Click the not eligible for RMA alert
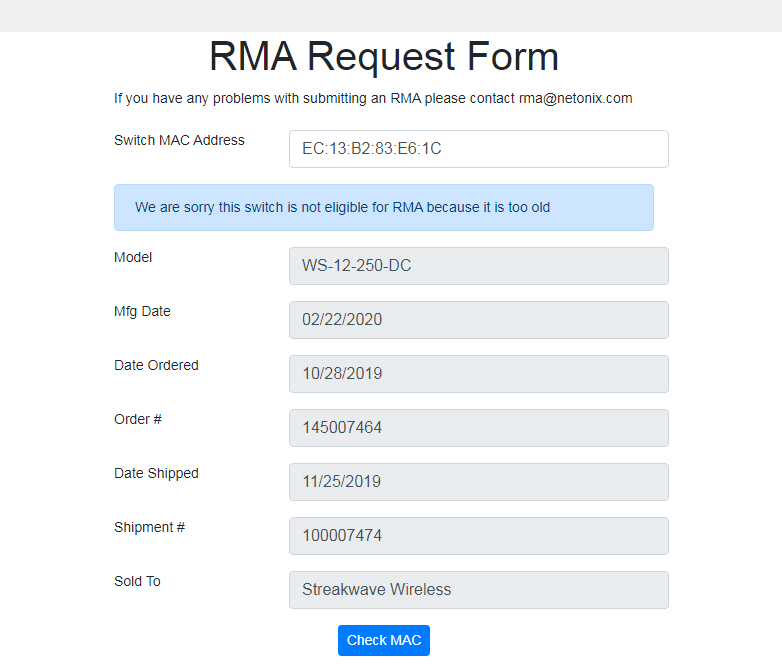 [383, 208]
